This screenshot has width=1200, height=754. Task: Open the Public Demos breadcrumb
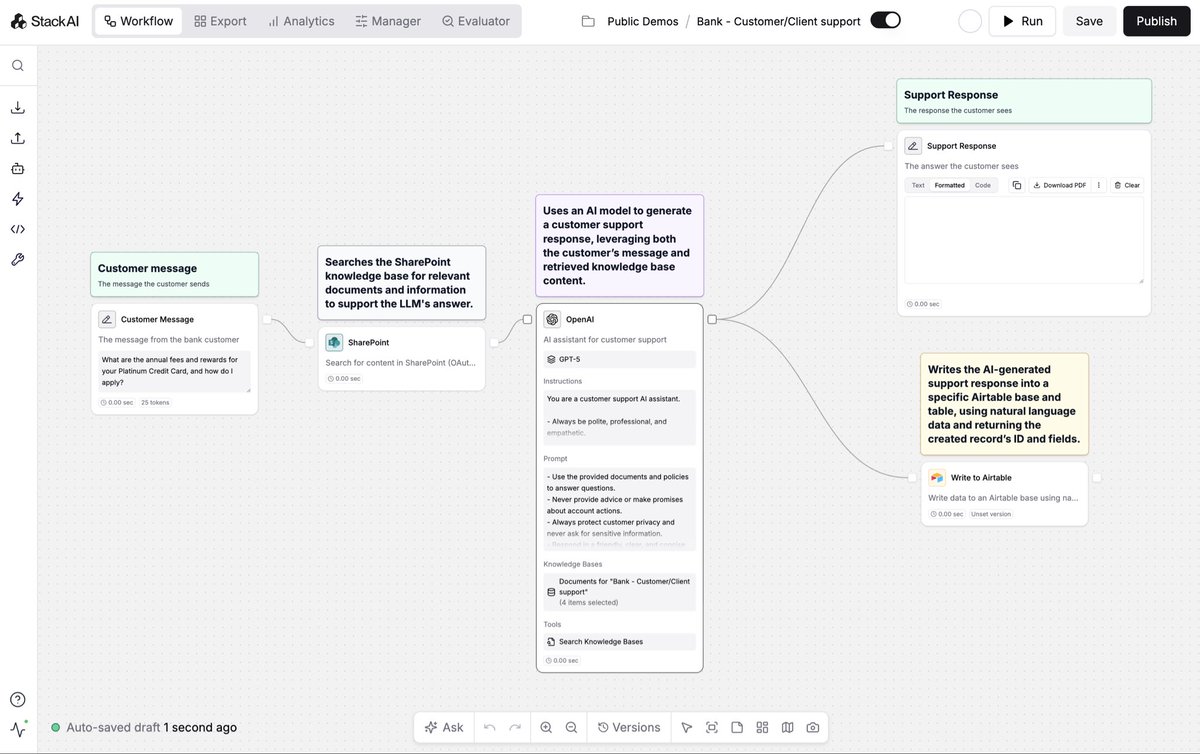click(643, 21)
